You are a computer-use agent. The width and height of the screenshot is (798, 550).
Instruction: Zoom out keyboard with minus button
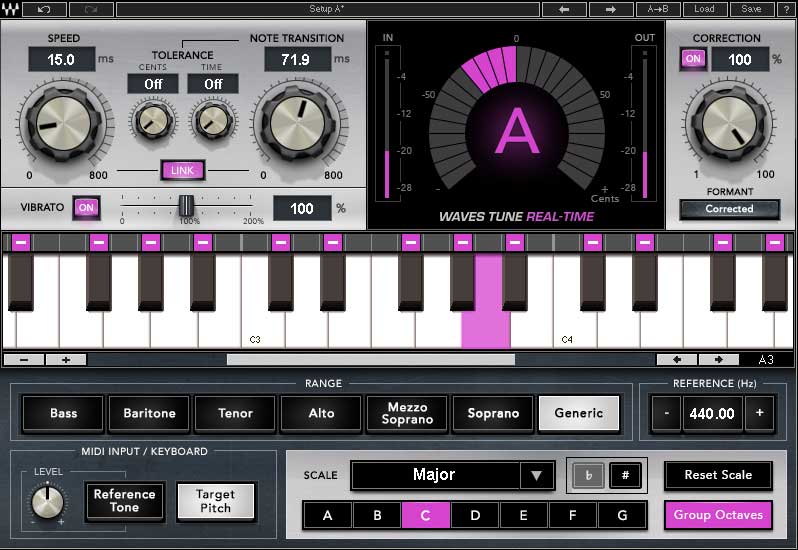[x=24, y=359]
